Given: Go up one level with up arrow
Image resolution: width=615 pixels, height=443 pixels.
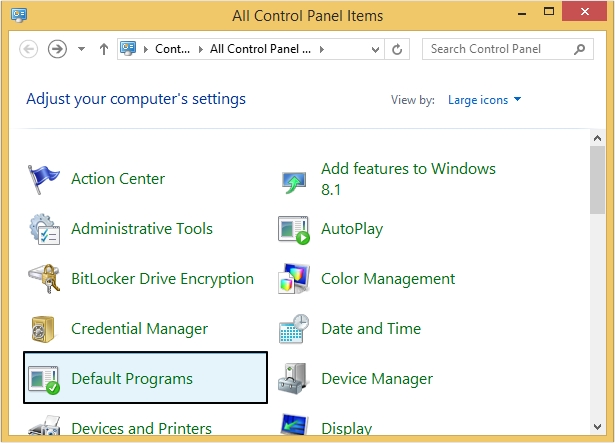Looking at the screenshot, I should pyautogui.click(x=104, y=49).
